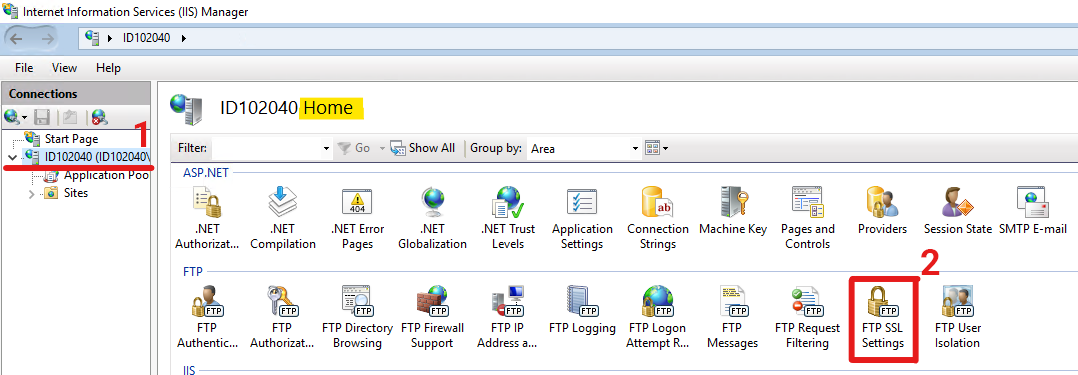This screenshot has width=1078, height=375.
Task: Expand breadcrumb arrow after ID102040
Action: [184, 38]
